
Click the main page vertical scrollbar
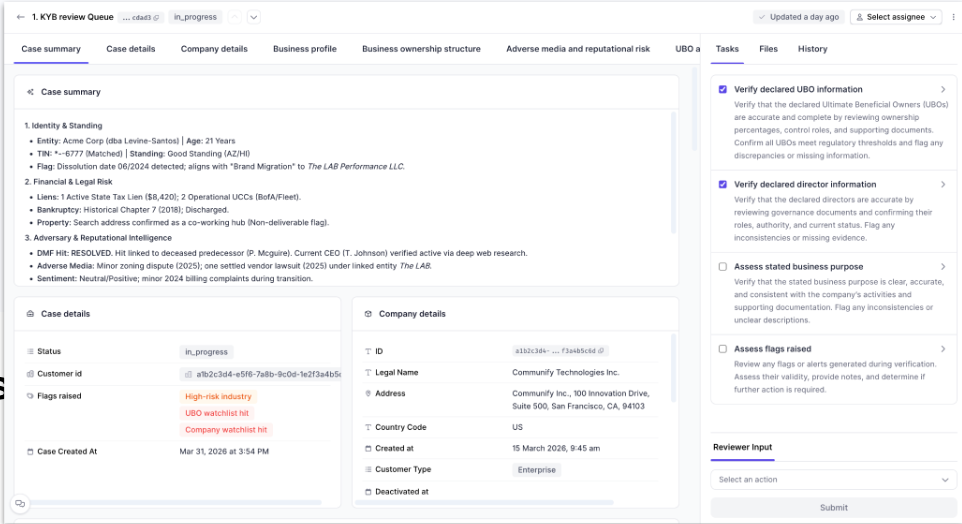[x=695, y=109]
